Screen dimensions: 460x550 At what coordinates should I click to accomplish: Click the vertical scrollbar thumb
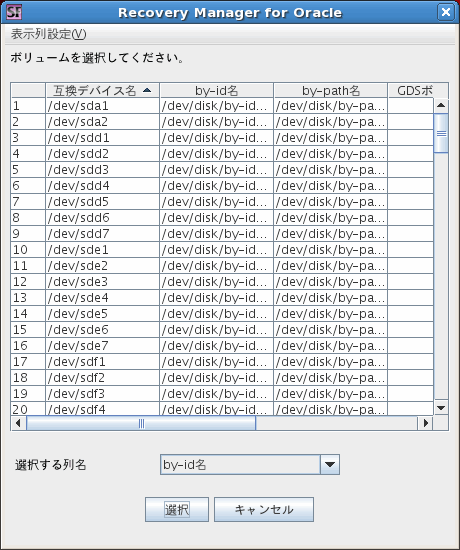coord(441,133)
